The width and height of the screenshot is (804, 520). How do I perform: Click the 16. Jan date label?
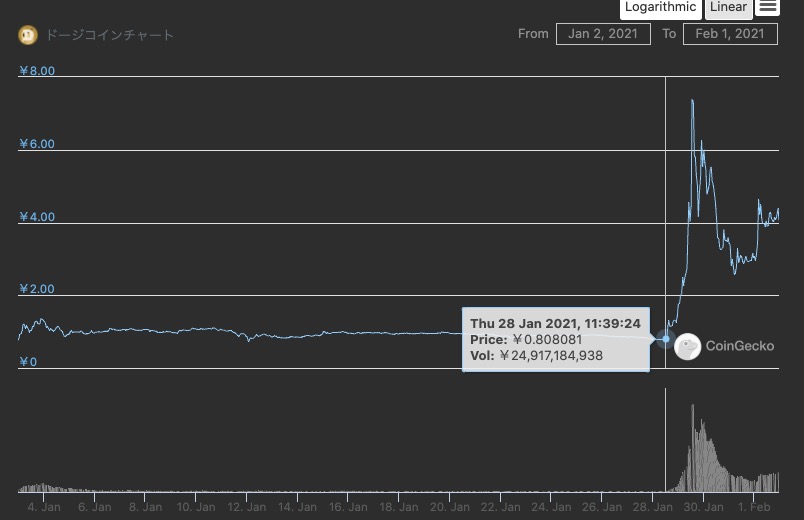coord(348,507)
